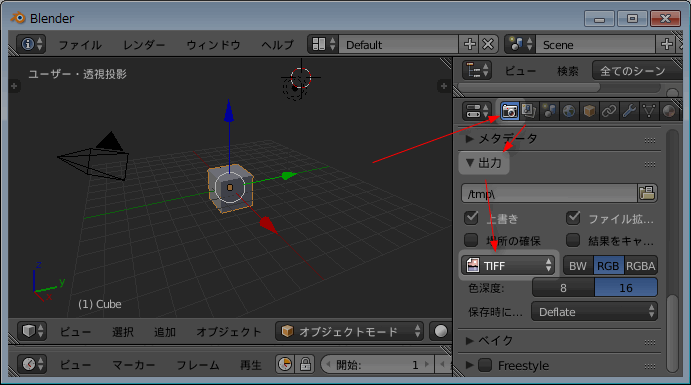
Task: Select the BW color mode
Action: point(578,266)
